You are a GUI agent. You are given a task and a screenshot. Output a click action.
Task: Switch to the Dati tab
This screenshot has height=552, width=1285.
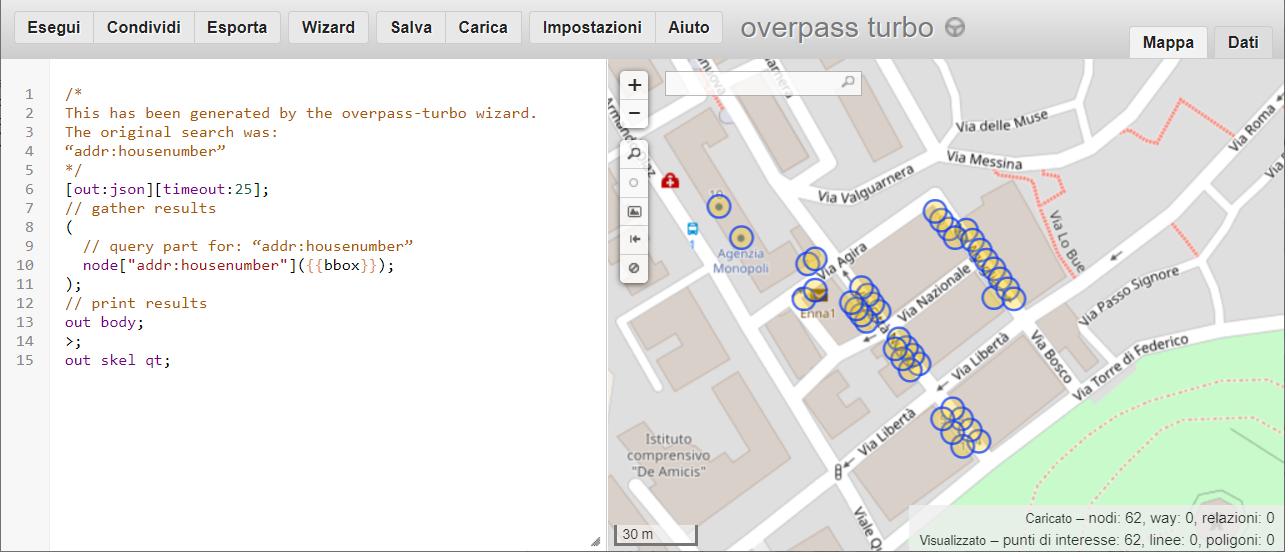click(1243, 43)
